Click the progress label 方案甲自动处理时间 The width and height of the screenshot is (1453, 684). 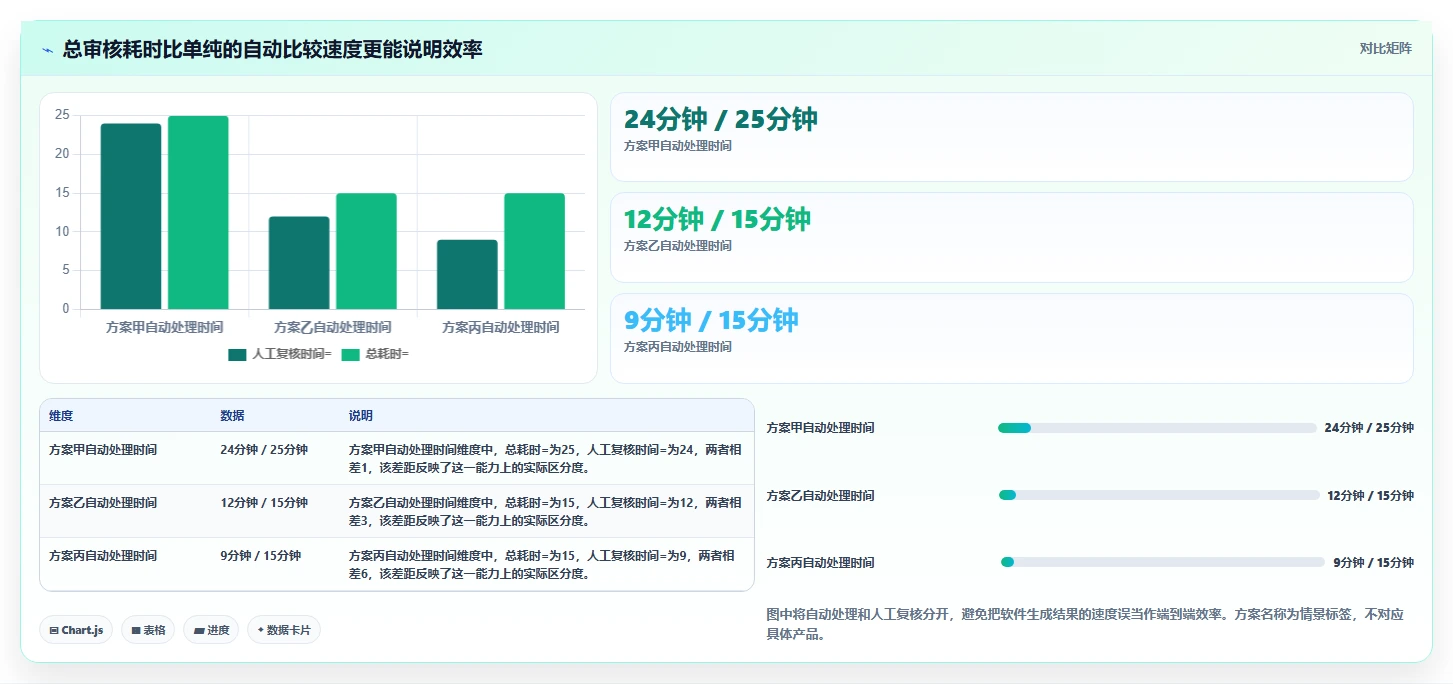coord(820,428)
